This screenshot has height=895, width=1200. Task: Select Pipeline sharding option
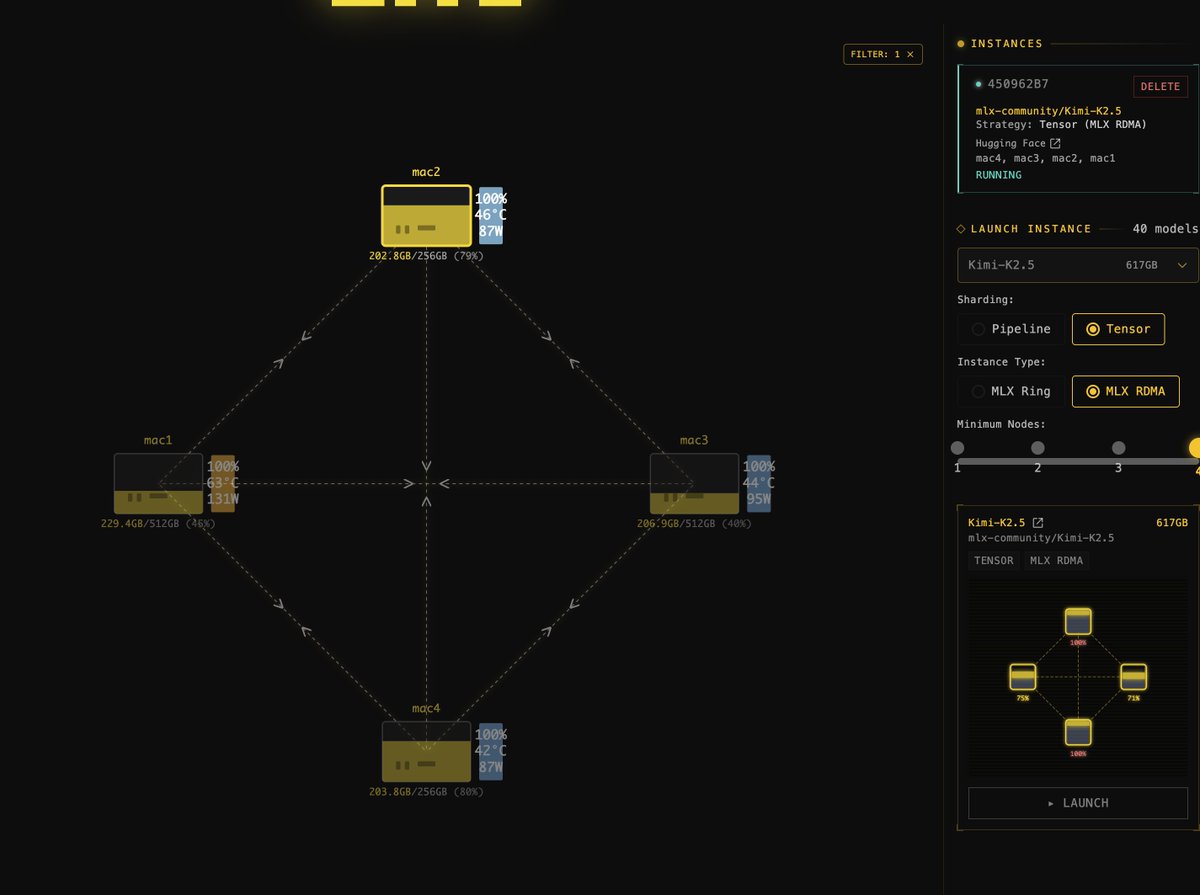1011,328
